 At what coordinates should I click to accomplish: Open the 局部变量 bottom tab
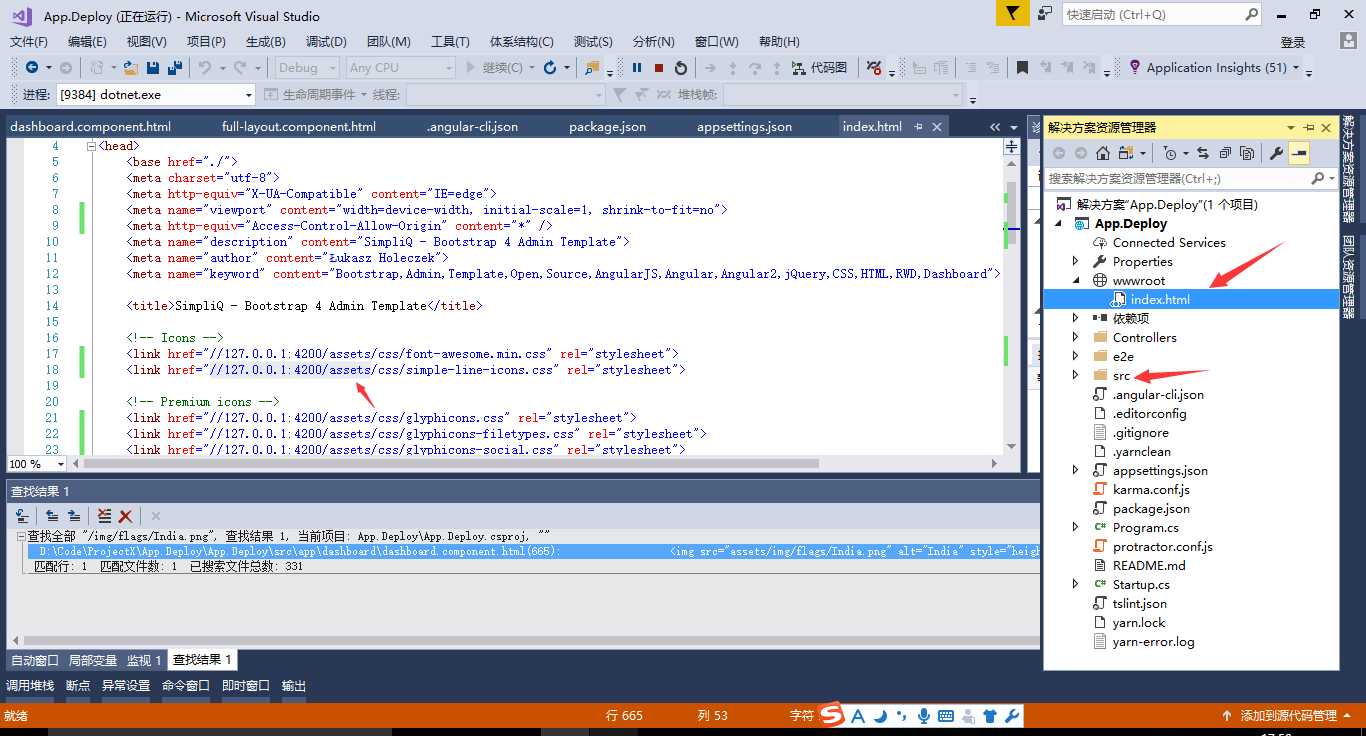(92, 660)
